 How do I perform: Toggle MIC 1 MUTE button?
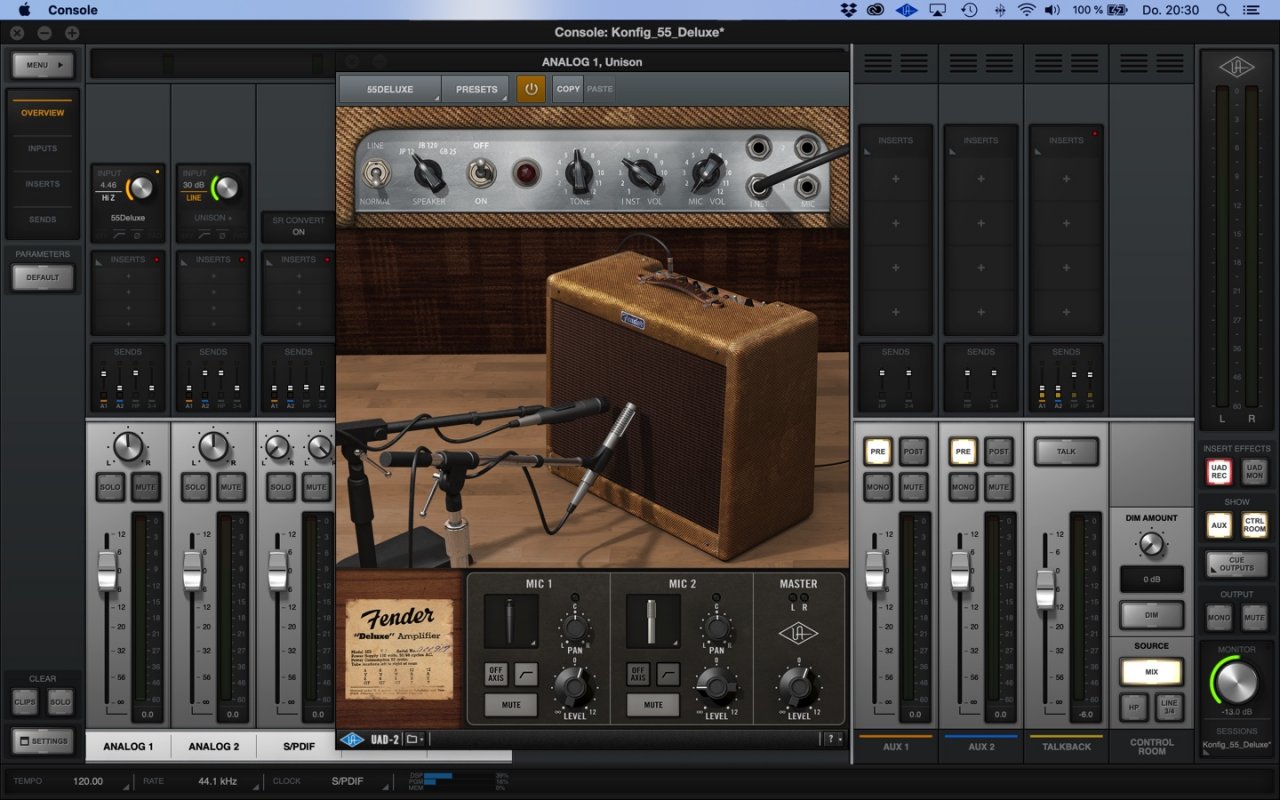coord(511,705)
